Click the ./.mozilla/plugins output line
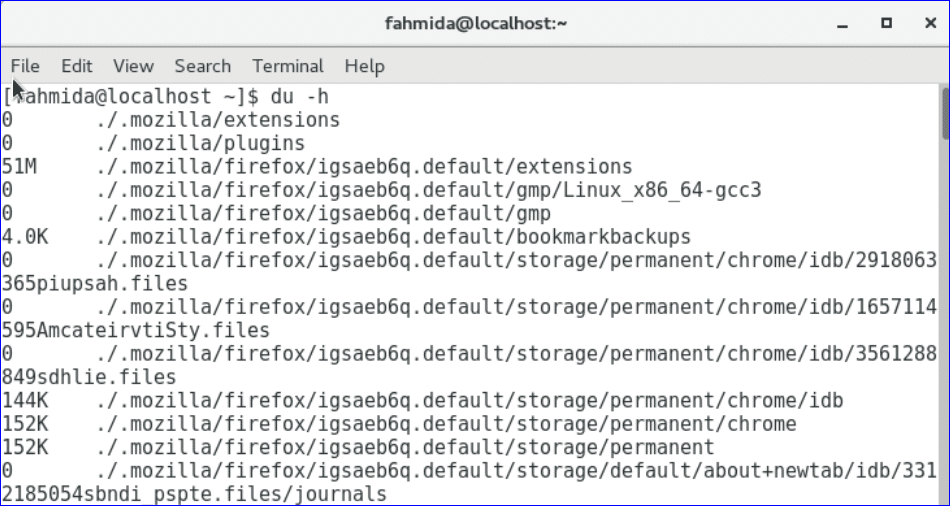 (x=200, y=143)
